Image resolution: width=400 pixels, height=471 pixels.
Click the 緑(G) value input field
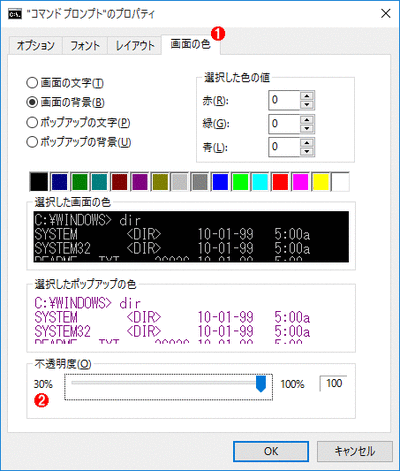284,124
